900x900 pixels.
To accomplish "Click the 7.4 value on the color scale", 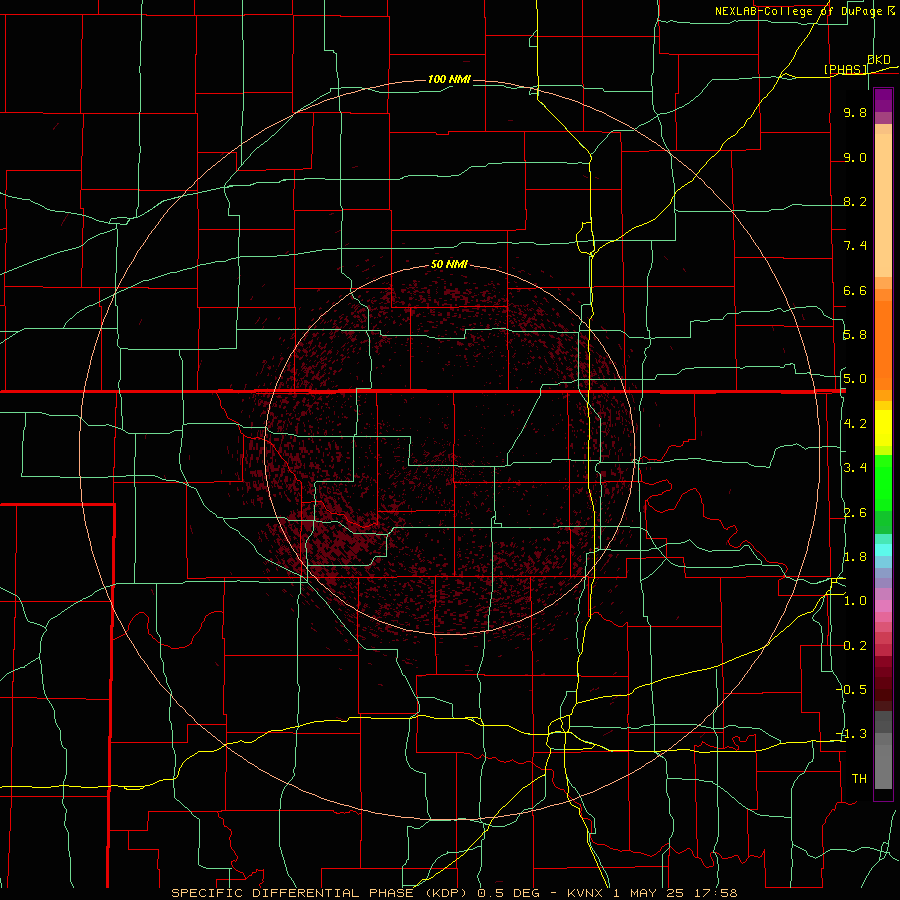I will [x=855, y=246].
